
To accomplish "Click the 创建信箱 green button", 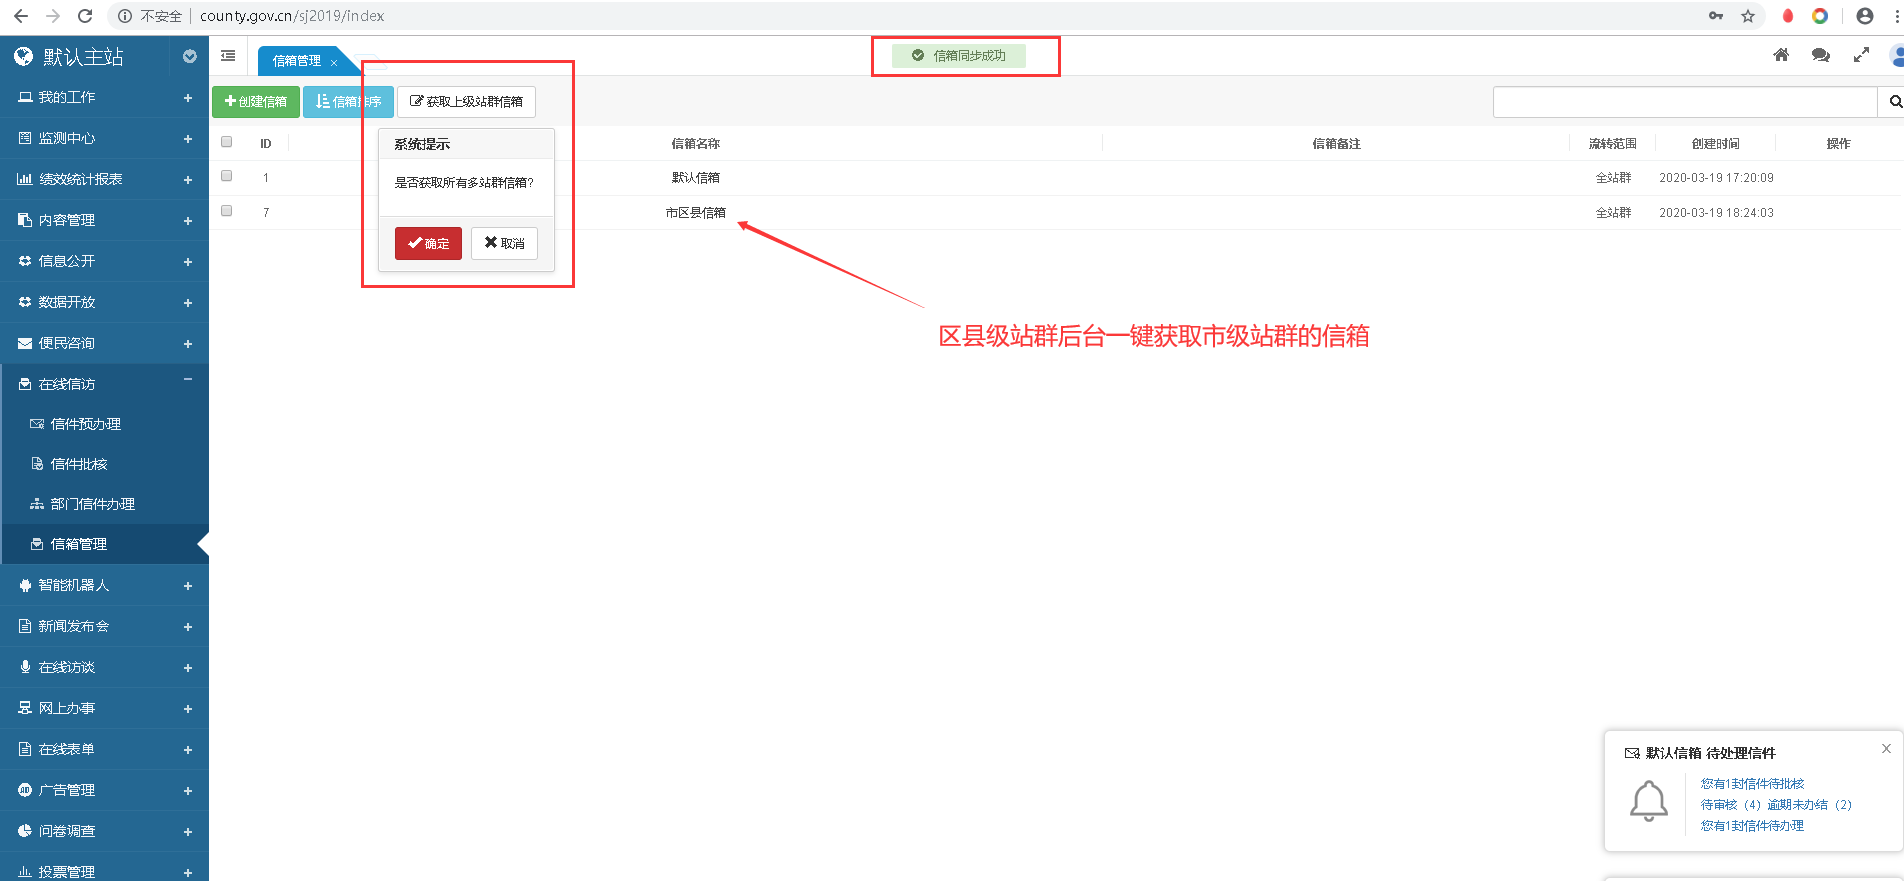I will pos(256,102).
